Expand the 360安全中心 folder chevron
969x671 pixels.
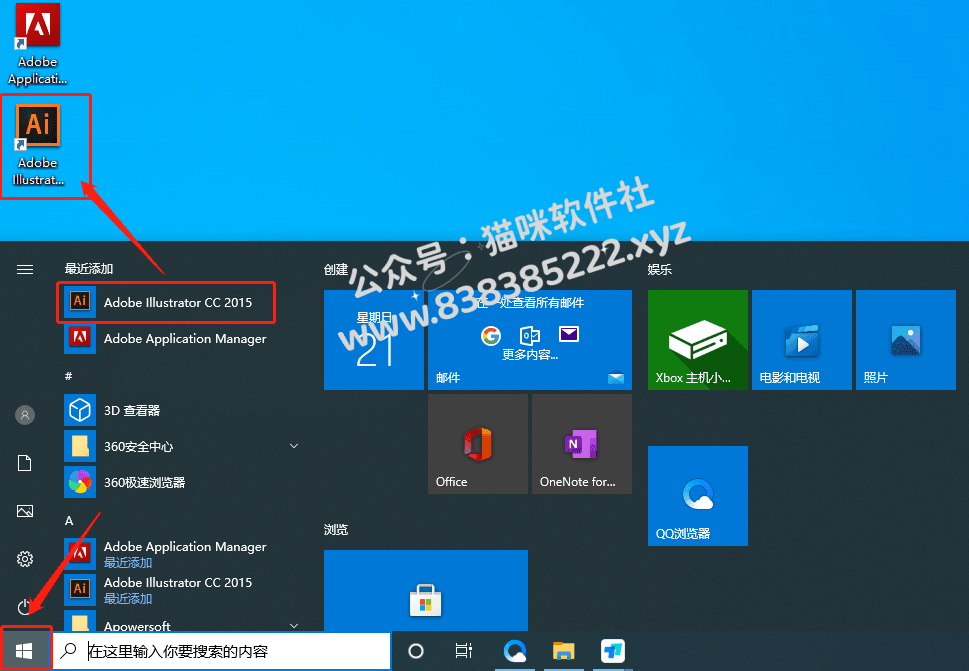point(294,446)
